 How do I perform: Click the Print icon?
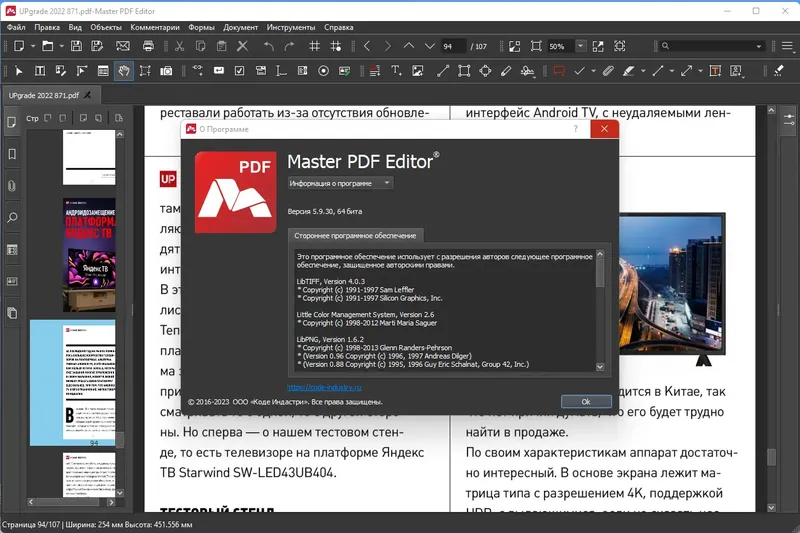148,46
